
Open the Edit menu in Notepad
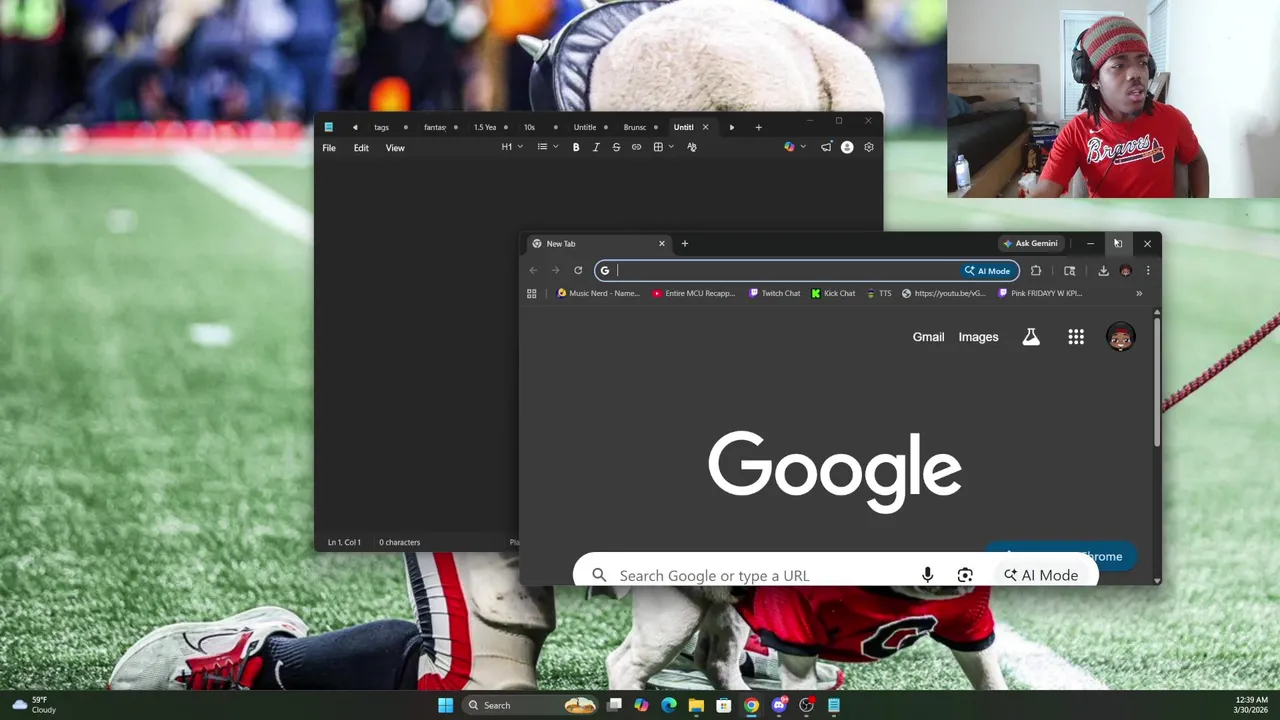tap(361, 148)
